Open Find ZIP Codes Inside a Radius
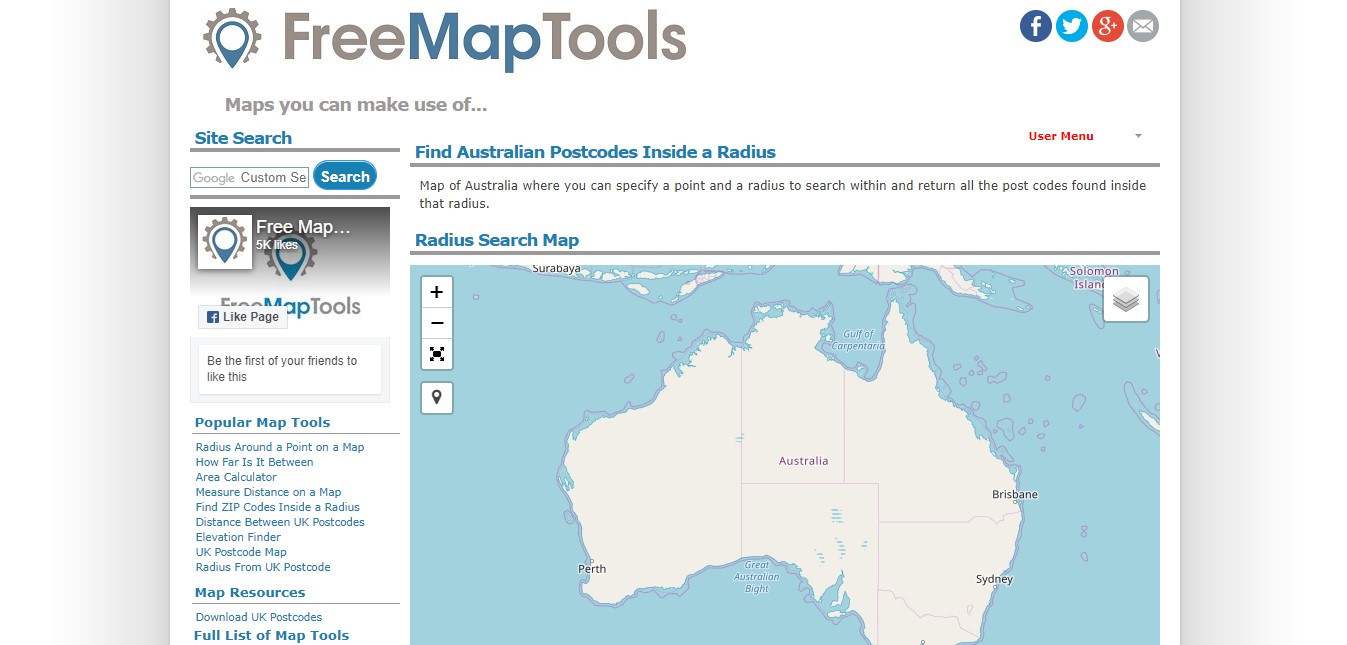Image resolution: width=1347 pixels, height=645 pixels. pos(277,507)
